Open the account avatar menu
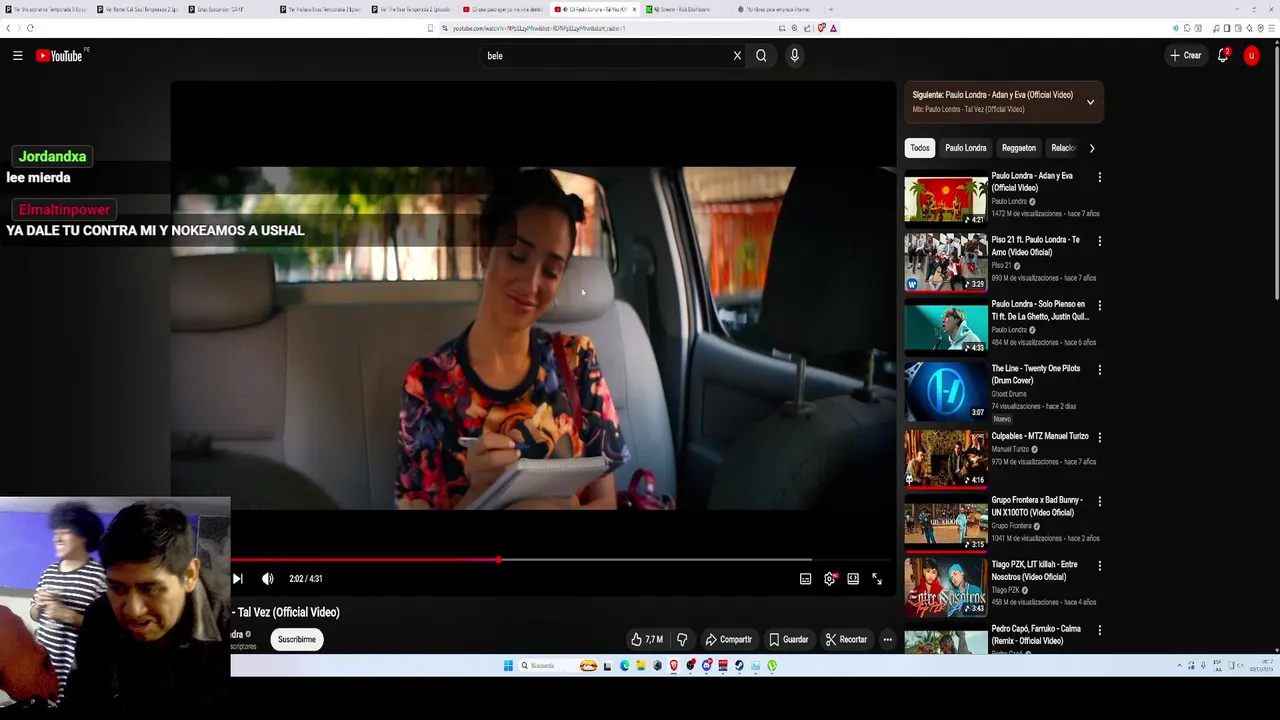The height and width of the screenshot is (720, 1280). tap(1251, 56)
